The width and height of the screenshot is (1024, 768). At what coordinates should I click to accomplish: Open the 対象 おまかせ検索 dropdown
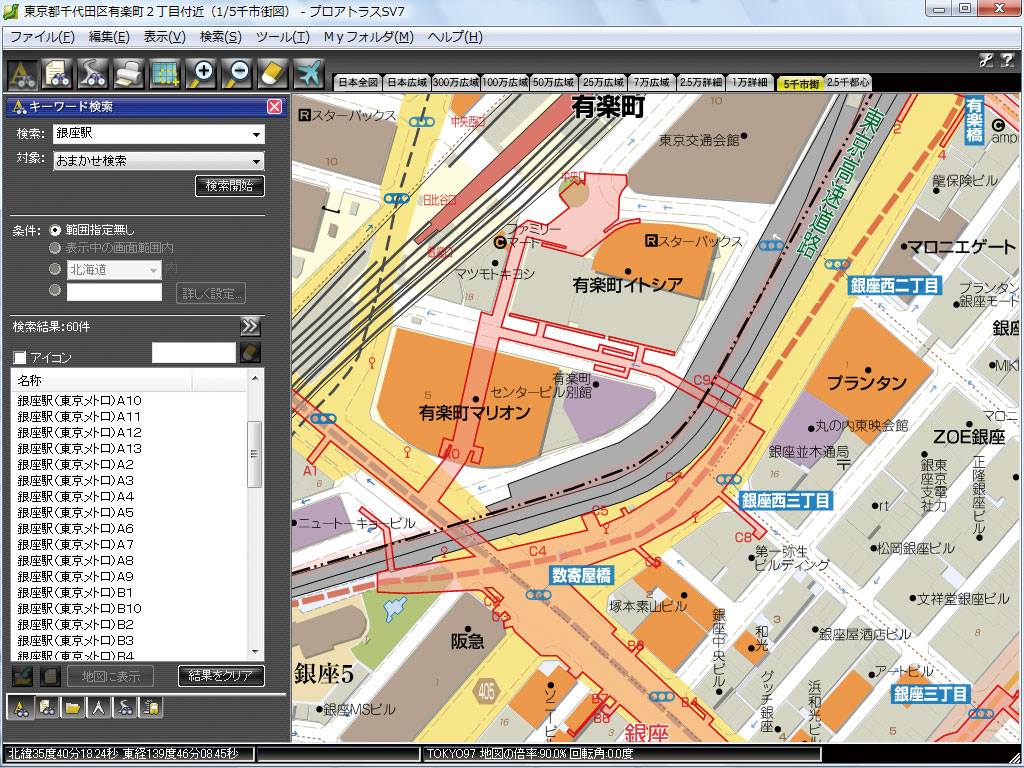(x=257, y=161)
